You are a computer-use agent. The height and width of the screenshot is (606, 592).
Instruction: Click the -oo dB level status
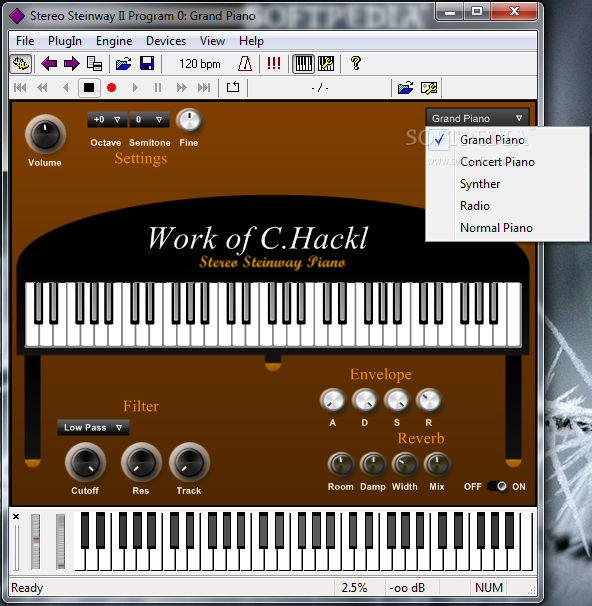(x=407, y=588)
